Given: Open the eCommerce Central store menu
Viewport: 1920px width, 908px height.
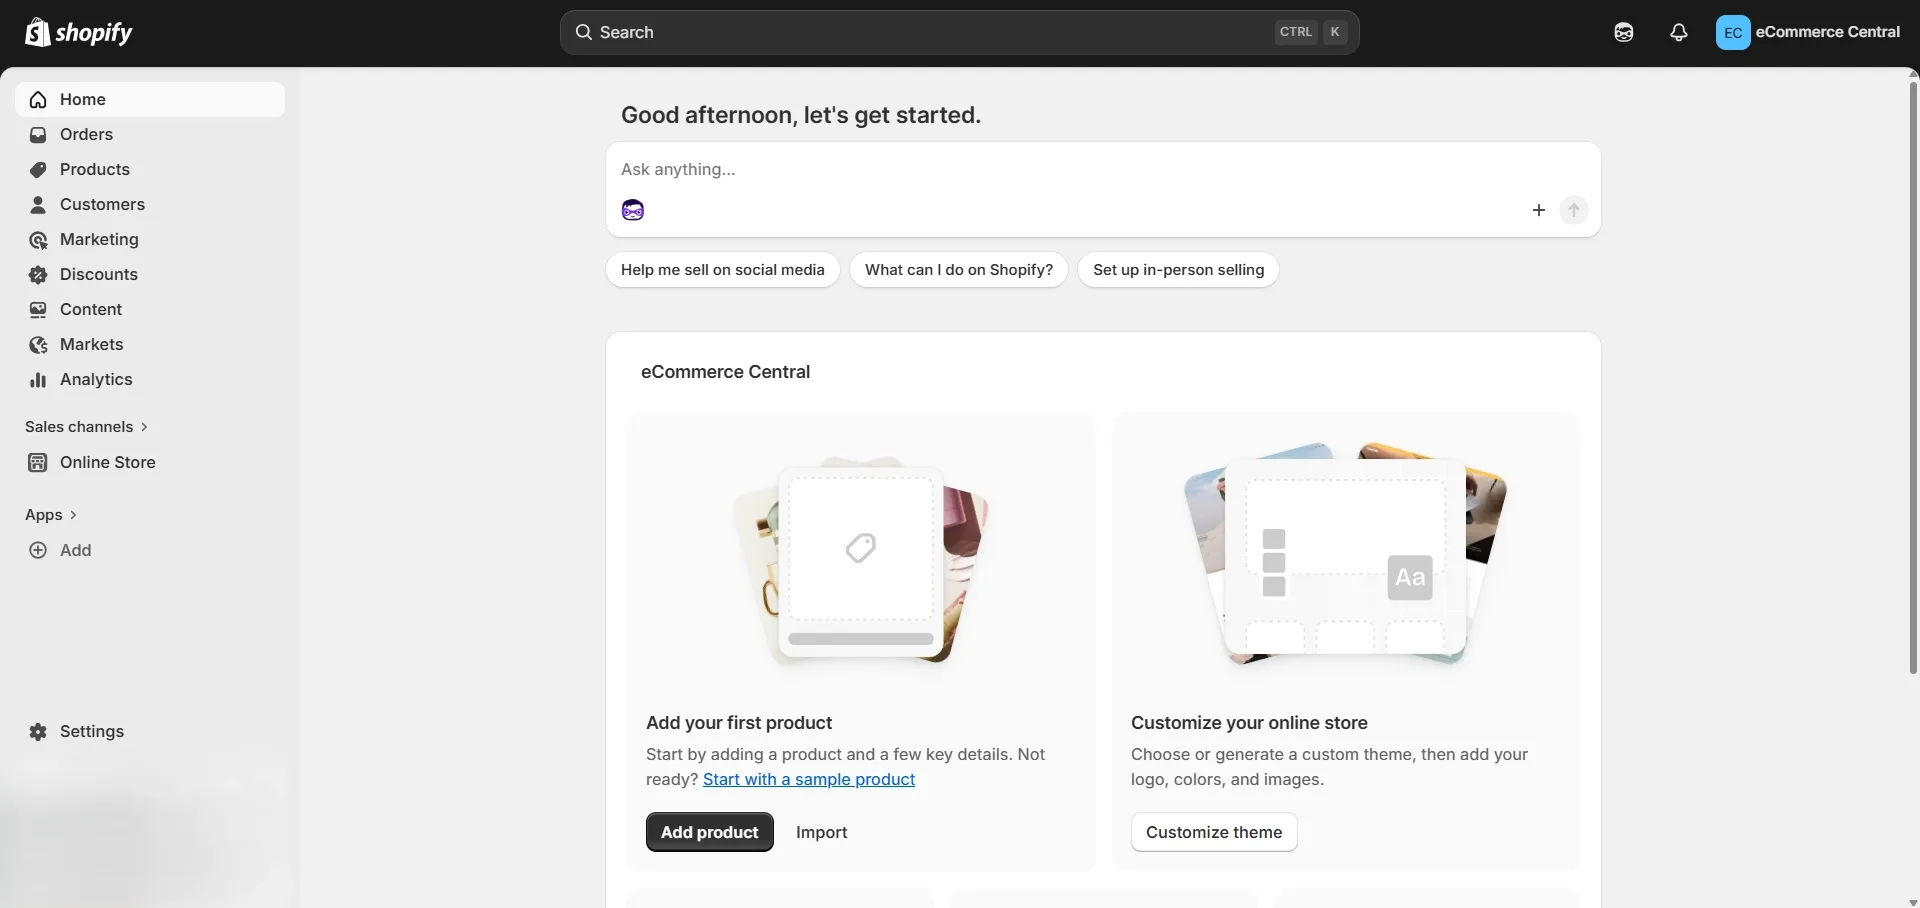Looking at the screenshot, I should click(1809, 32).
